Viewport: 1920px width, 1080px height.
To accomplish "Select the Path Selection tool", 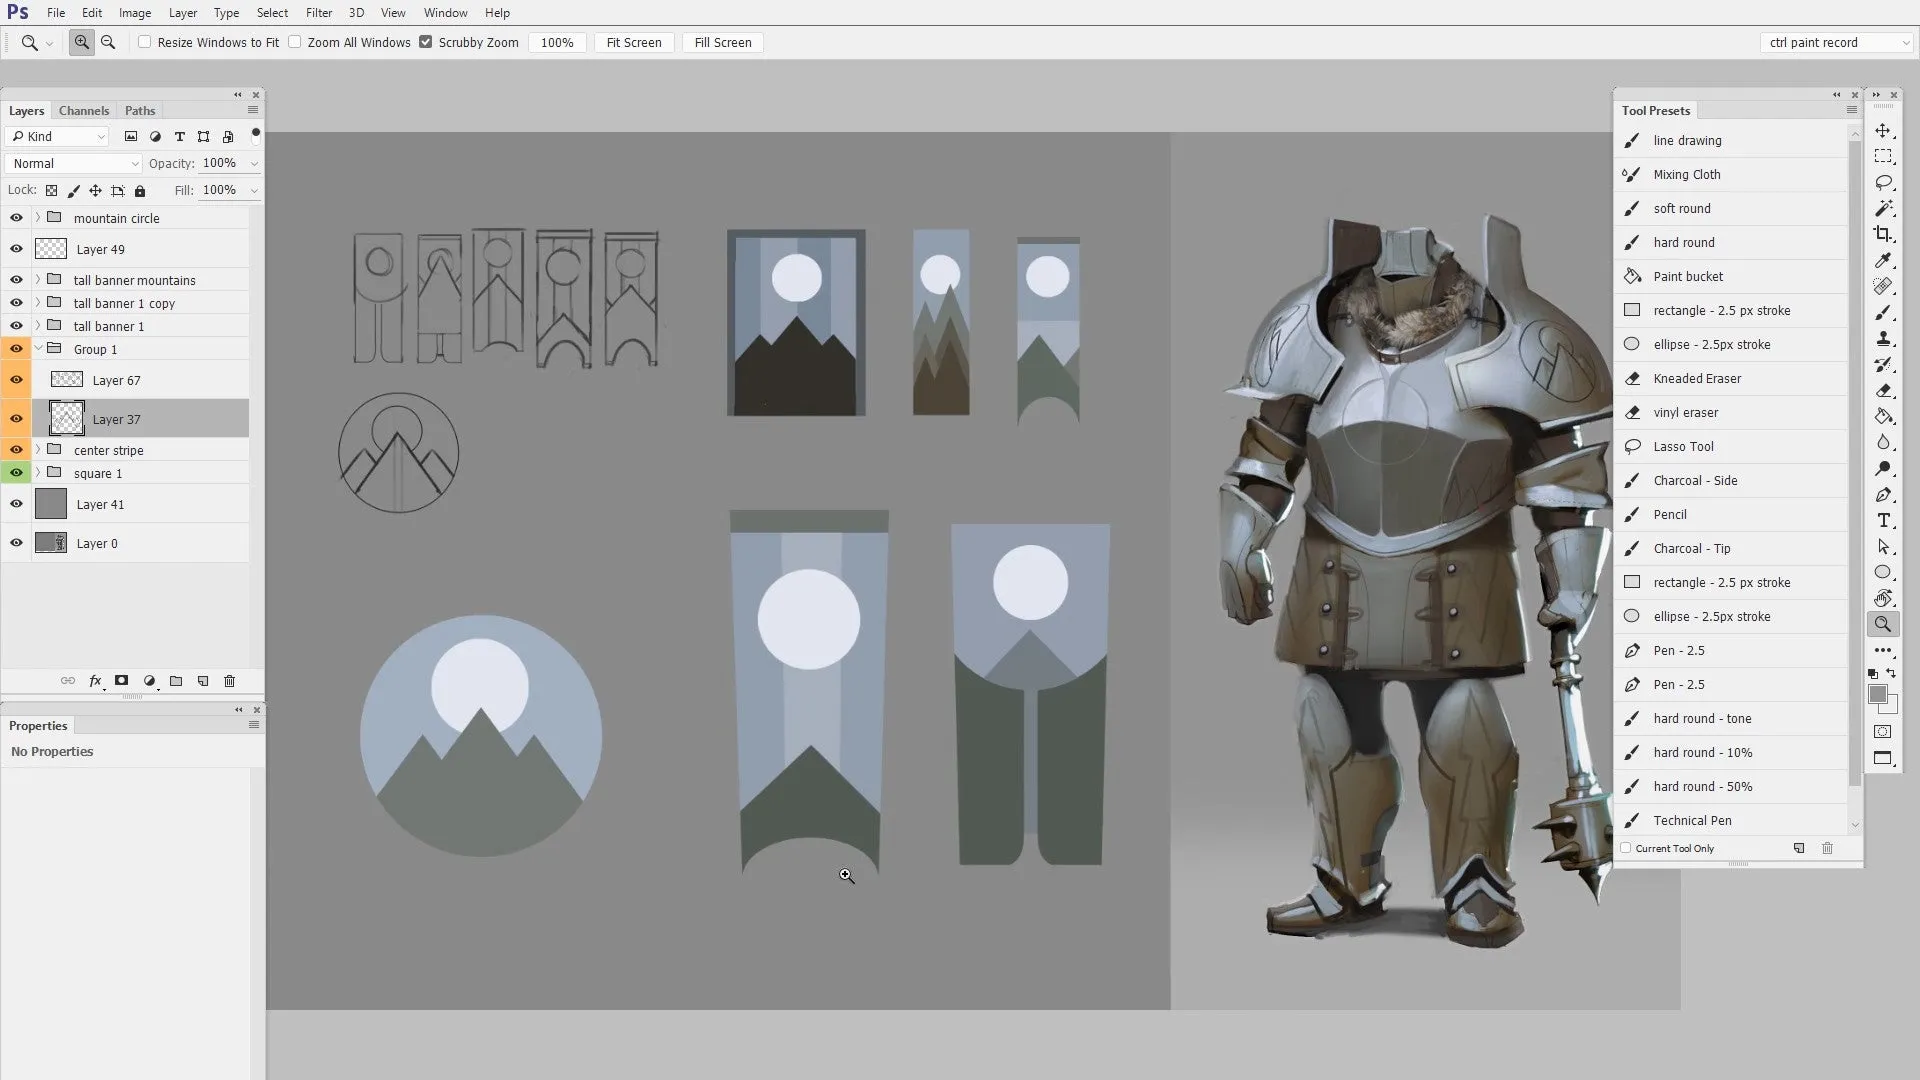I will point(1883,546).
